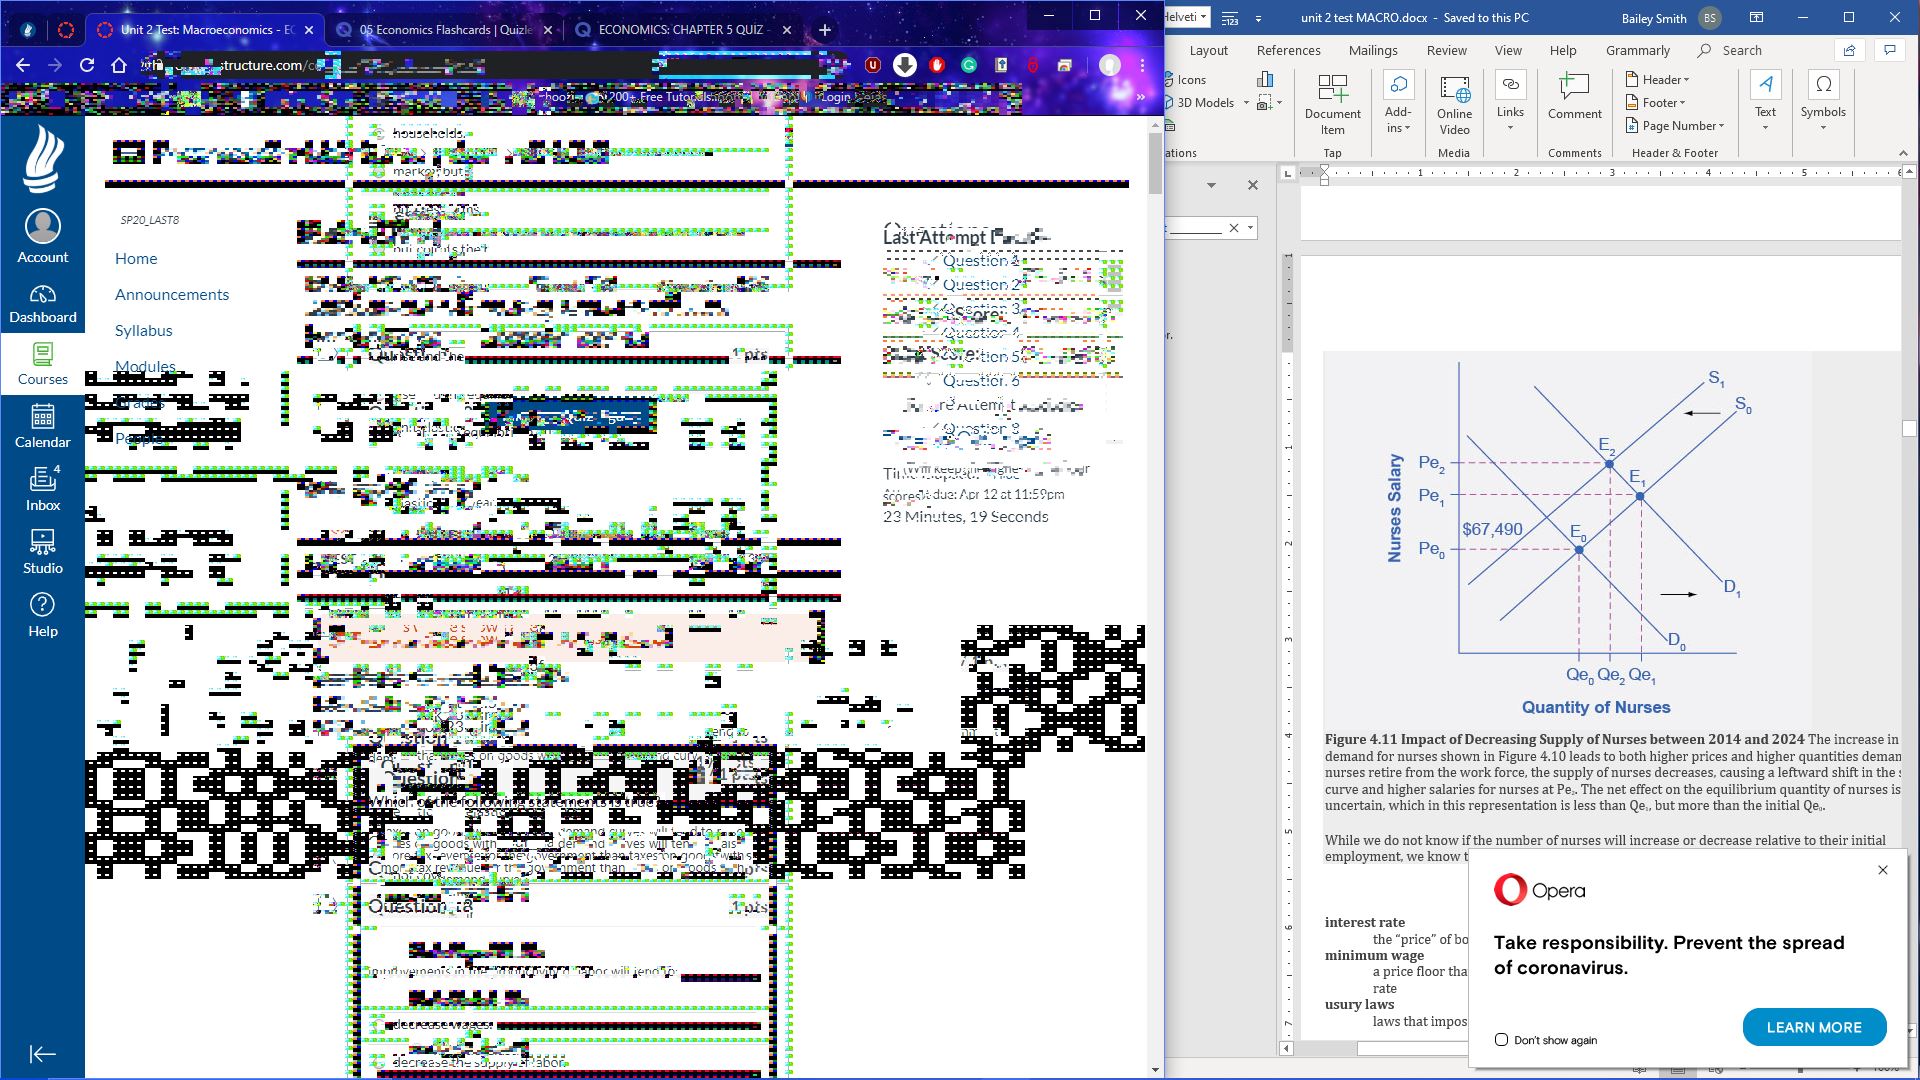
Task: Switch to 05 Economics Flashcards Quizlet tab
Action: (445, 29)
